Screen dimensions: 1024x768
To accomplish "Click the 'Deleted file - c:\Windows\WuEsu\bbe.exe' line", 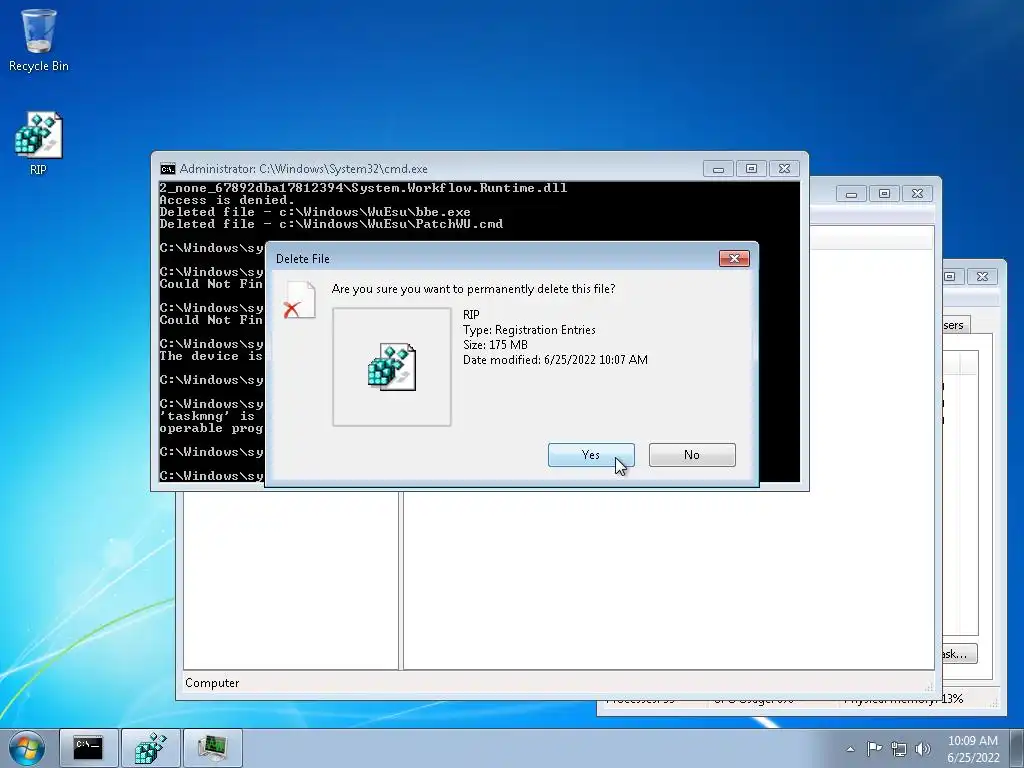I will pyautogui.click(x=315, y=212).
